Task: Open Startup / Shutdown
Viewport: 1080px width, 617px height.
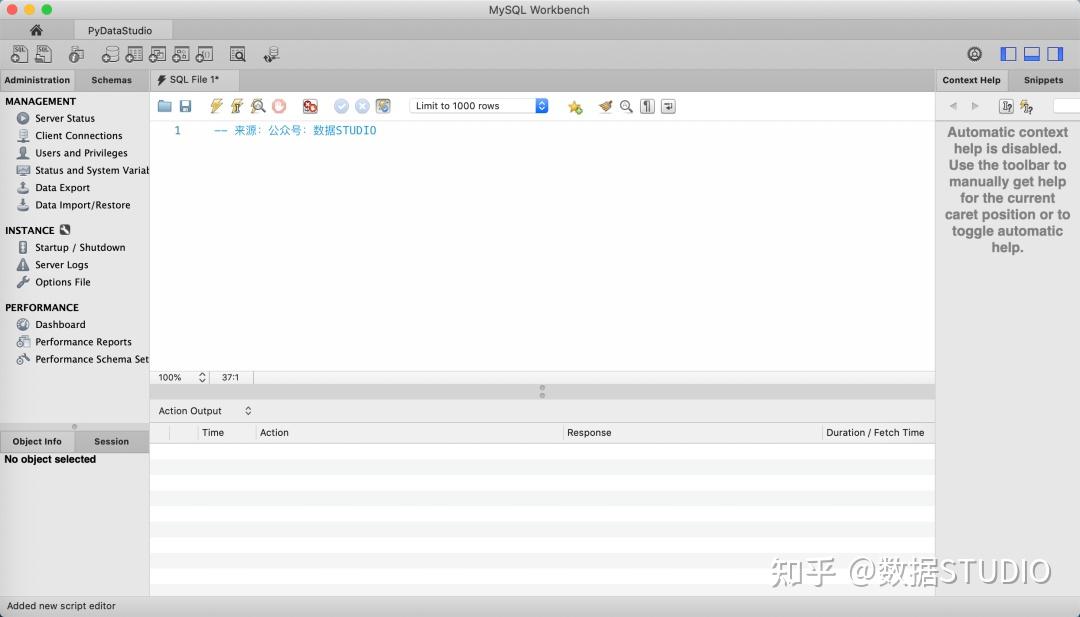Action: pos(80,247)
